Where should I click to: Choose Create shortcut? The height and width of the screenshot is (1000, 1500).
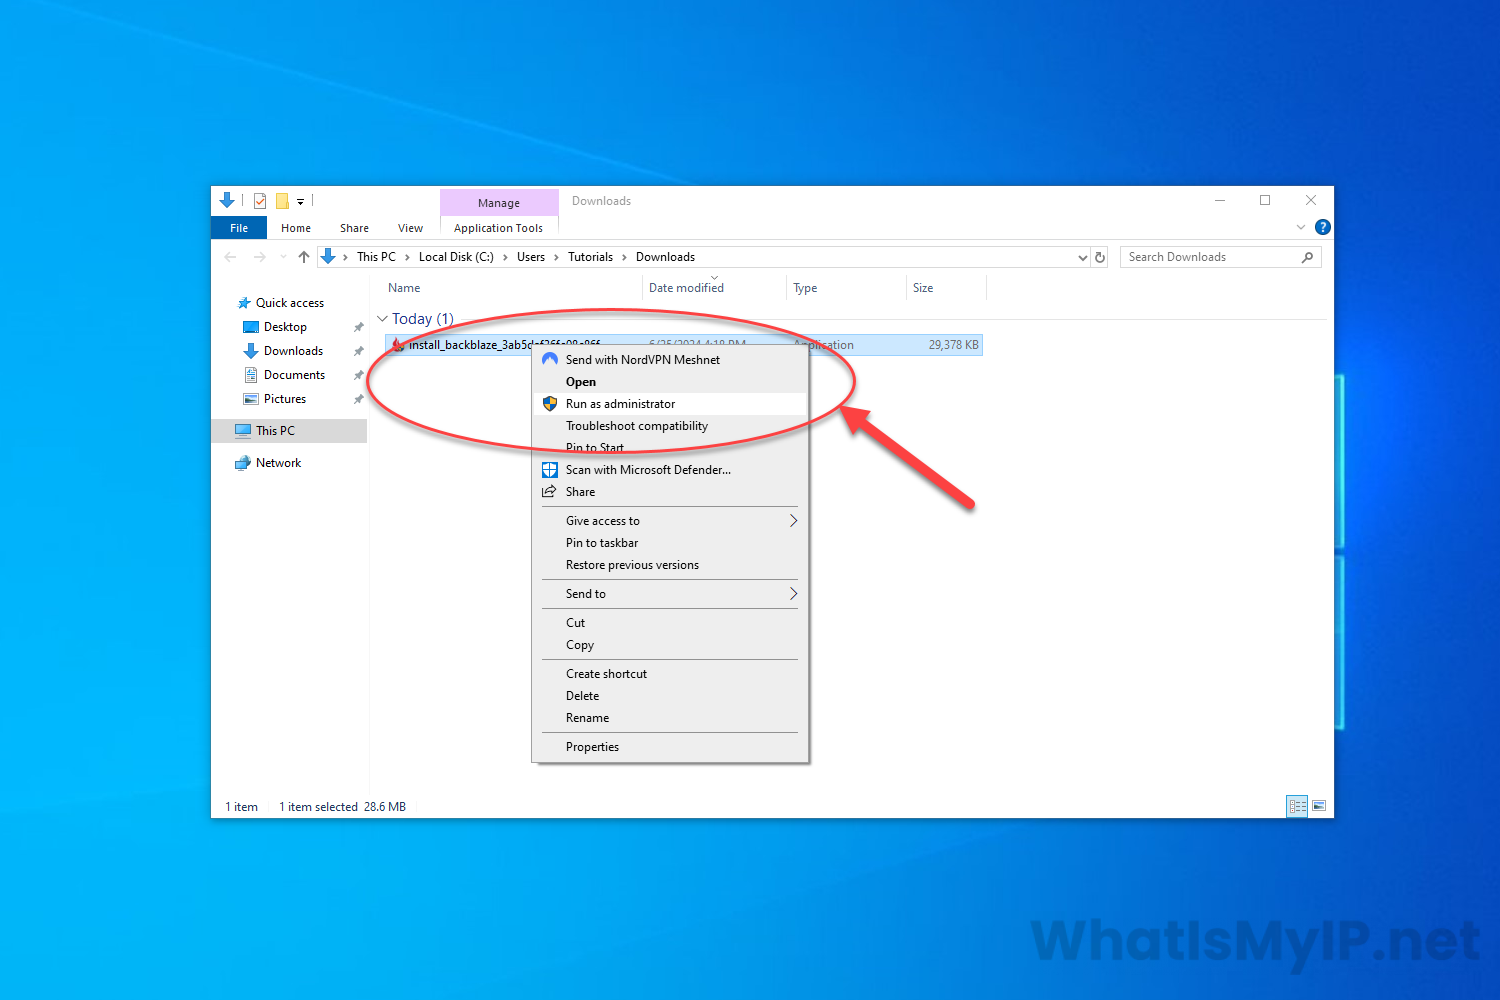670,674
